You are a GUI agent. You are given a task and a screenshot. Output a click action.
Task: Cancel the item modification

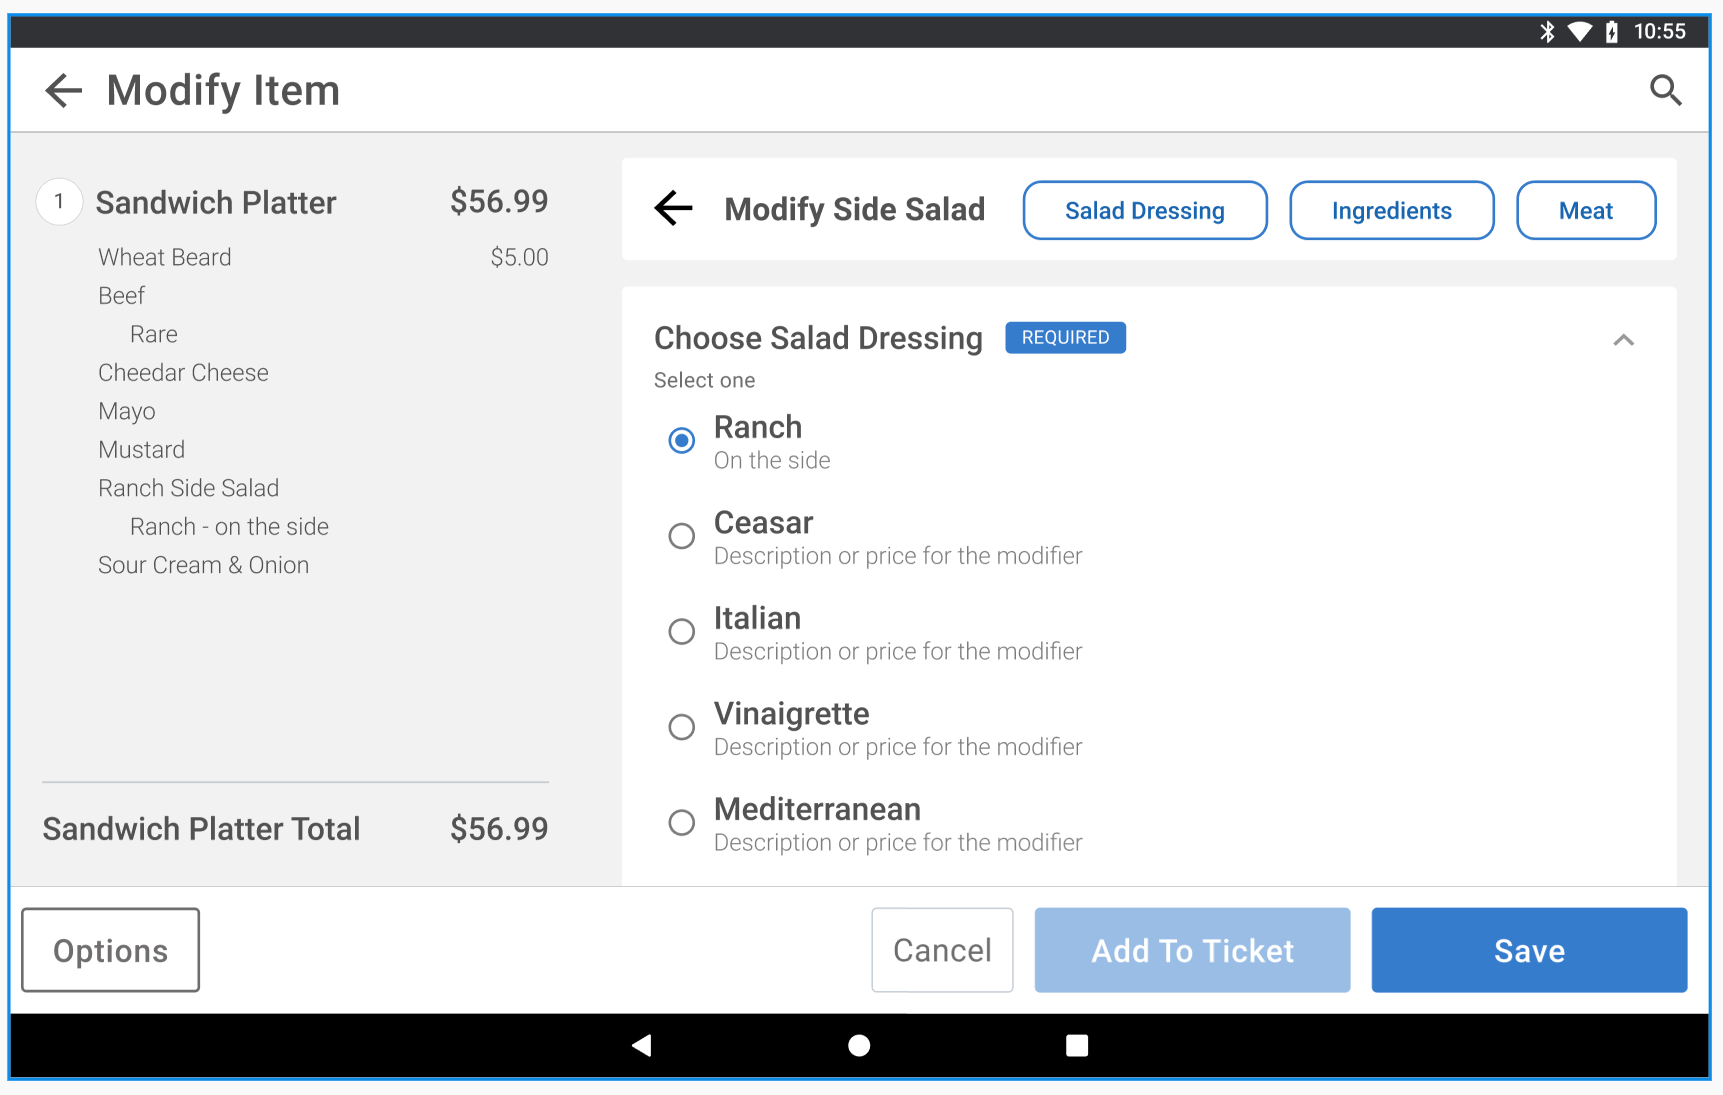pyautogui.click(x=942, y=950)
